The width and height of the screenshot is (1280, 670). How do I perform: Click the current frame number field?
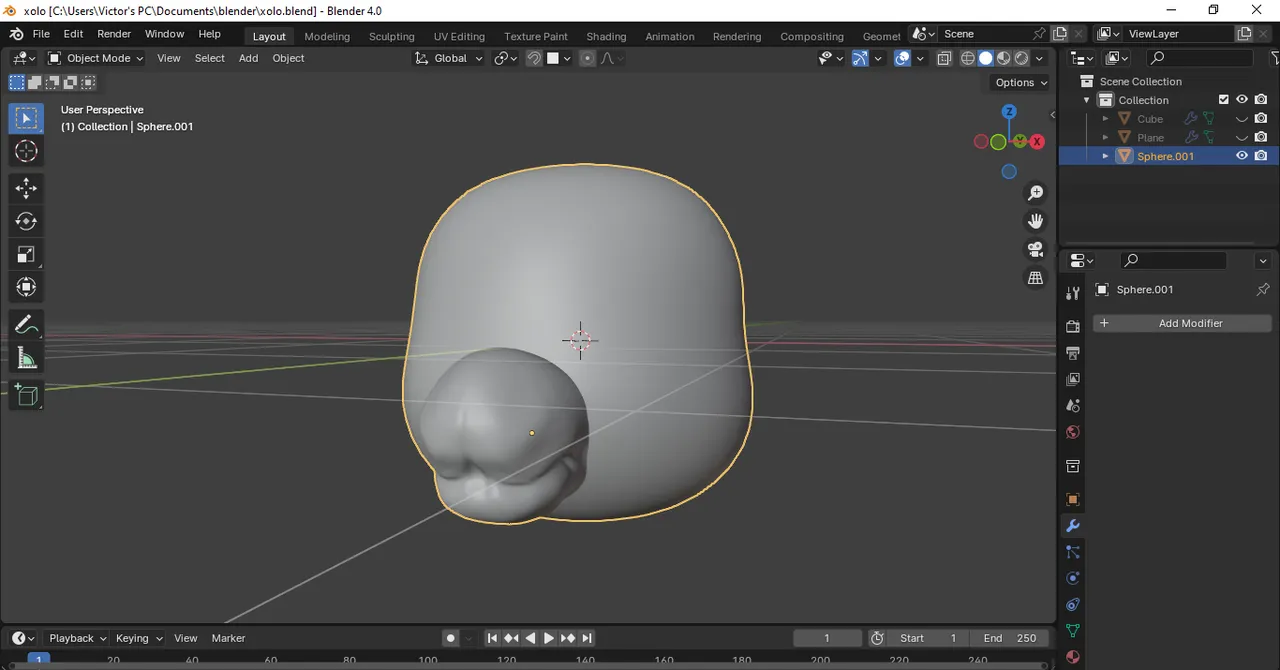pos(827,638)
